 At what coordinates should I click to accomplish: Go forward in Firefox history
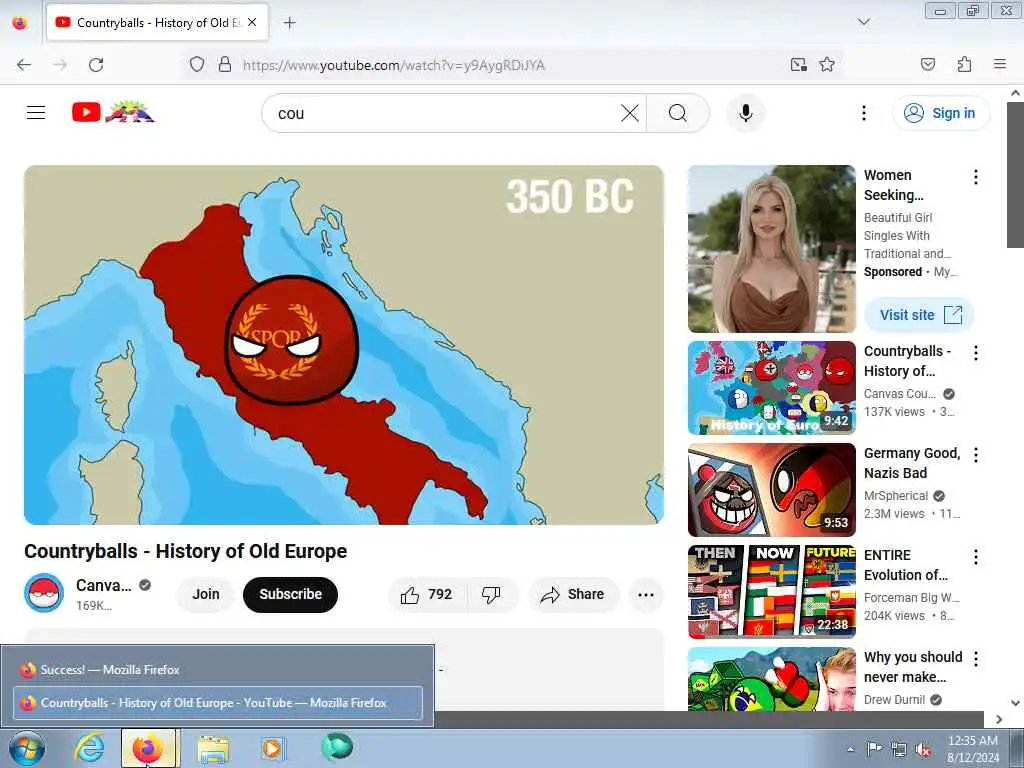pos(60,65)
